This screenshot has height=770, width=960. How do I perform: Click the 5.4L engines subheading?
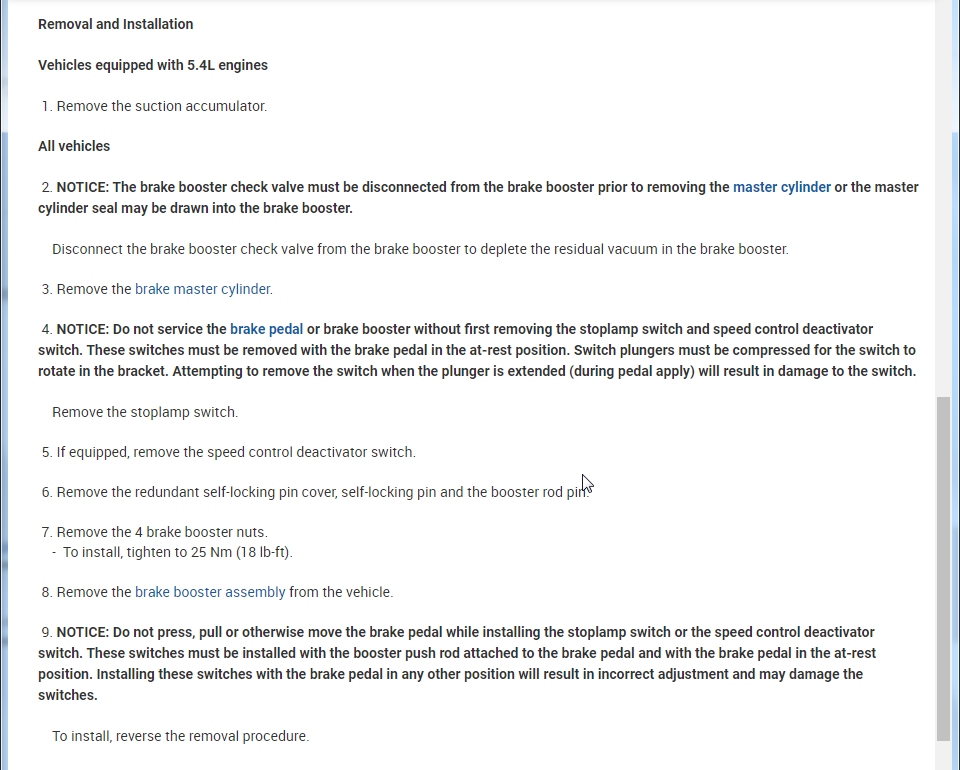point(153,65)
